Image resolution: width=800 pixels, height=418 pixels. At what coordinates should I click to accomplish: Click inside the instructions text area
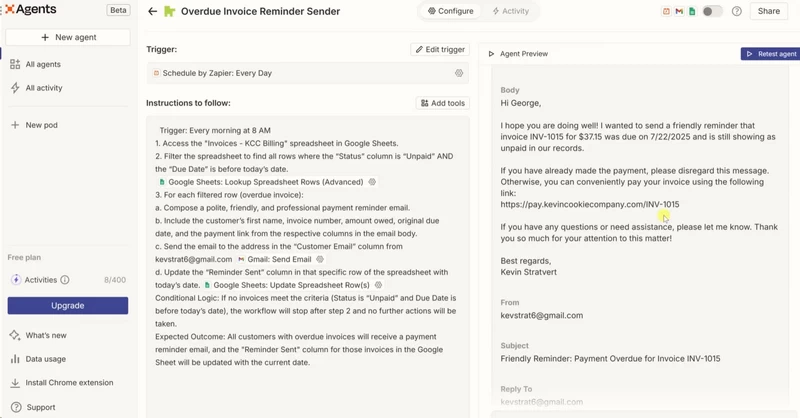pyautogui.click(x=308, y=265)
